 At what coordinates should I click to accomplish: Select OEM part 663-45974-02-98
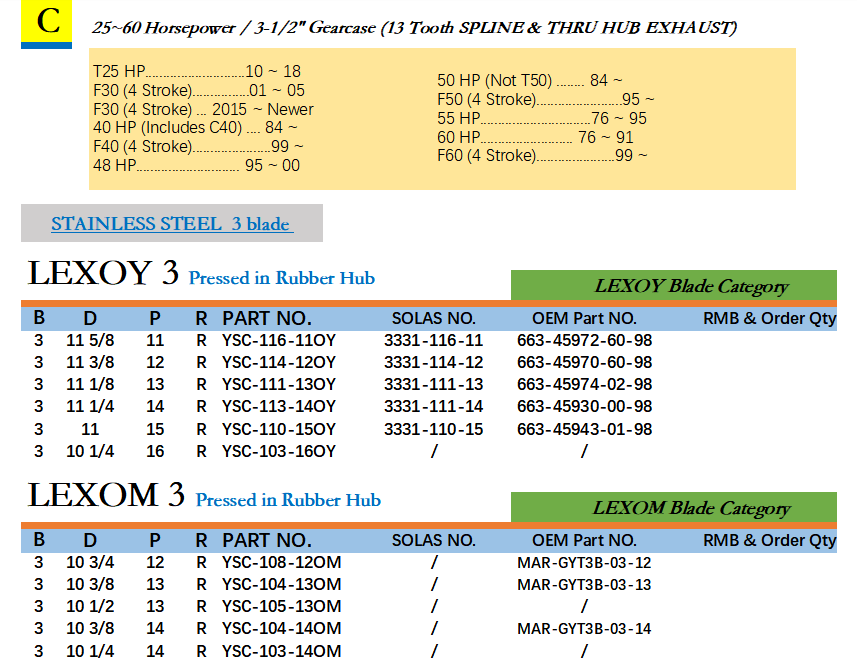pyautogui.click(x=584, y=384)
